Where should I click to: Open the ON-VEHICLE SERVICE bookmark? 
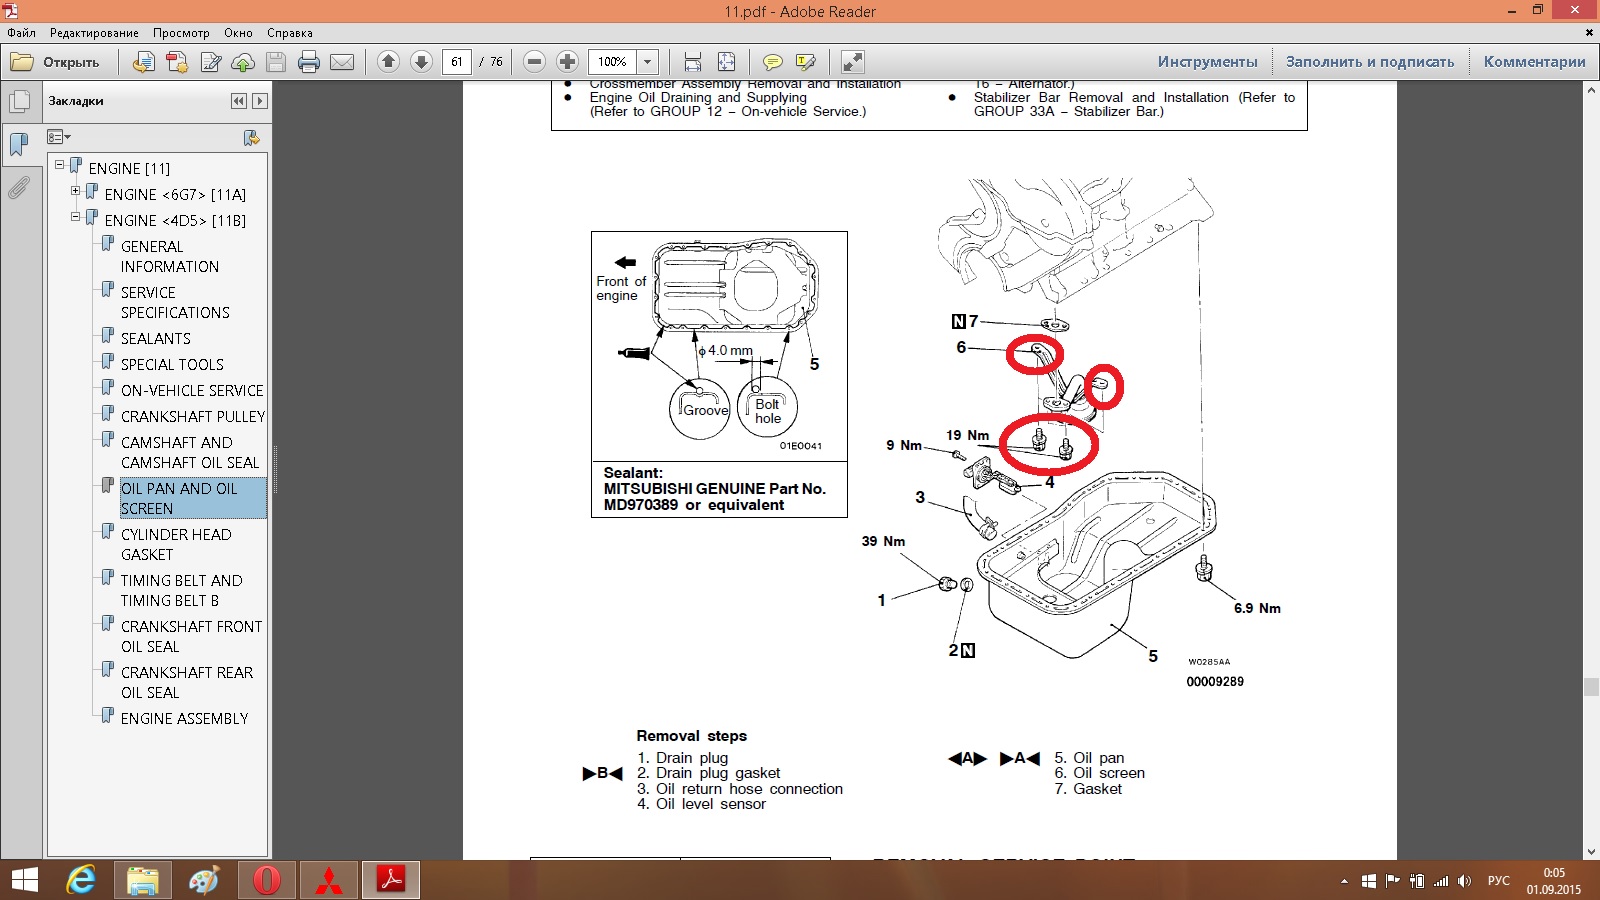(x=192, y=390)
